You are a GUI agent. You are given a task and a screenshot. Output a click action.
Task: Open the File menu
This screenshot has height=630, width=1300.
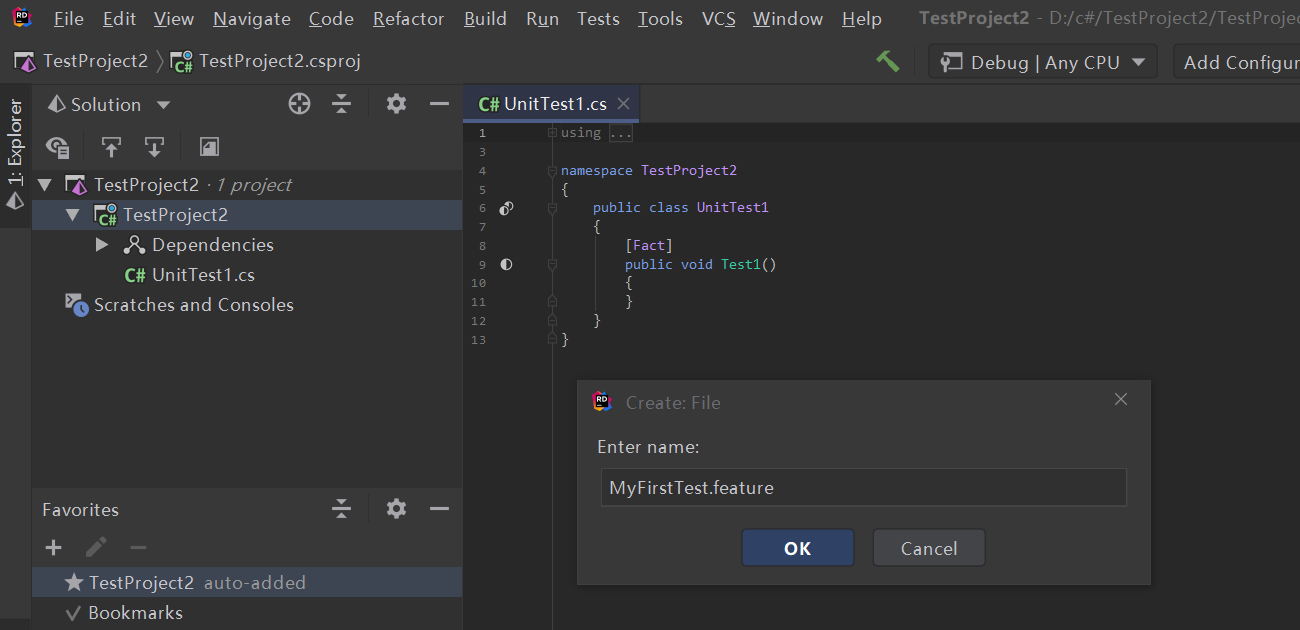tap(68, 19)
